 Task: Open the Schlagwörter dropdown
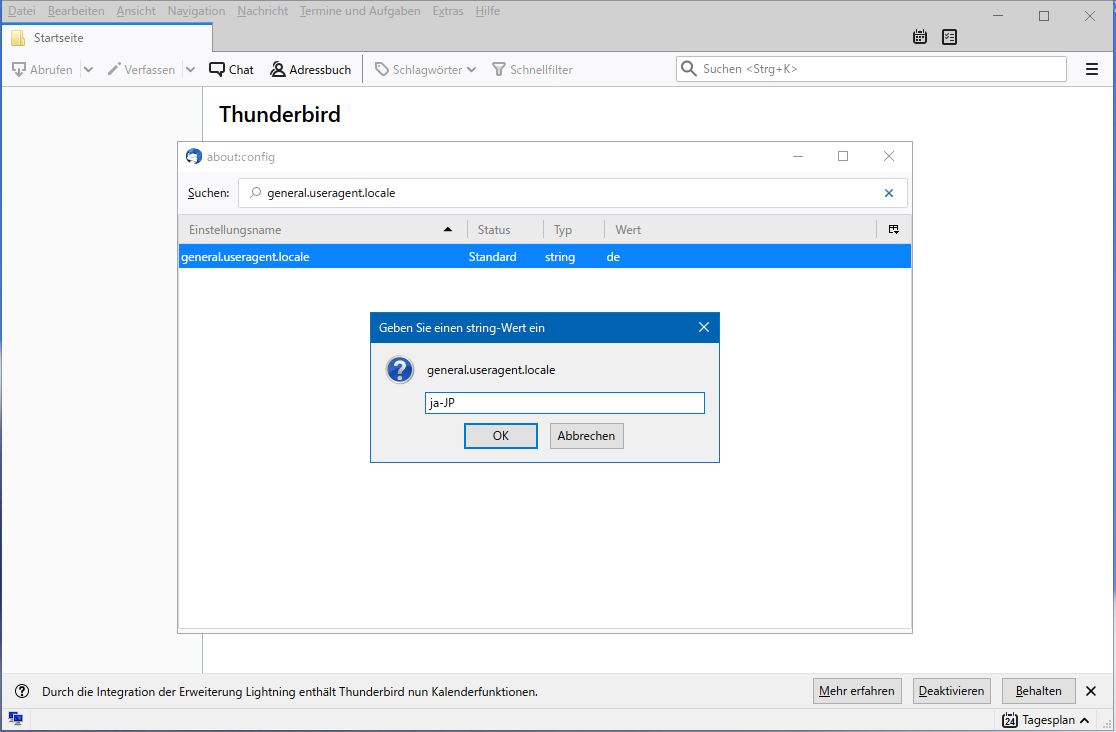[425, 69]
